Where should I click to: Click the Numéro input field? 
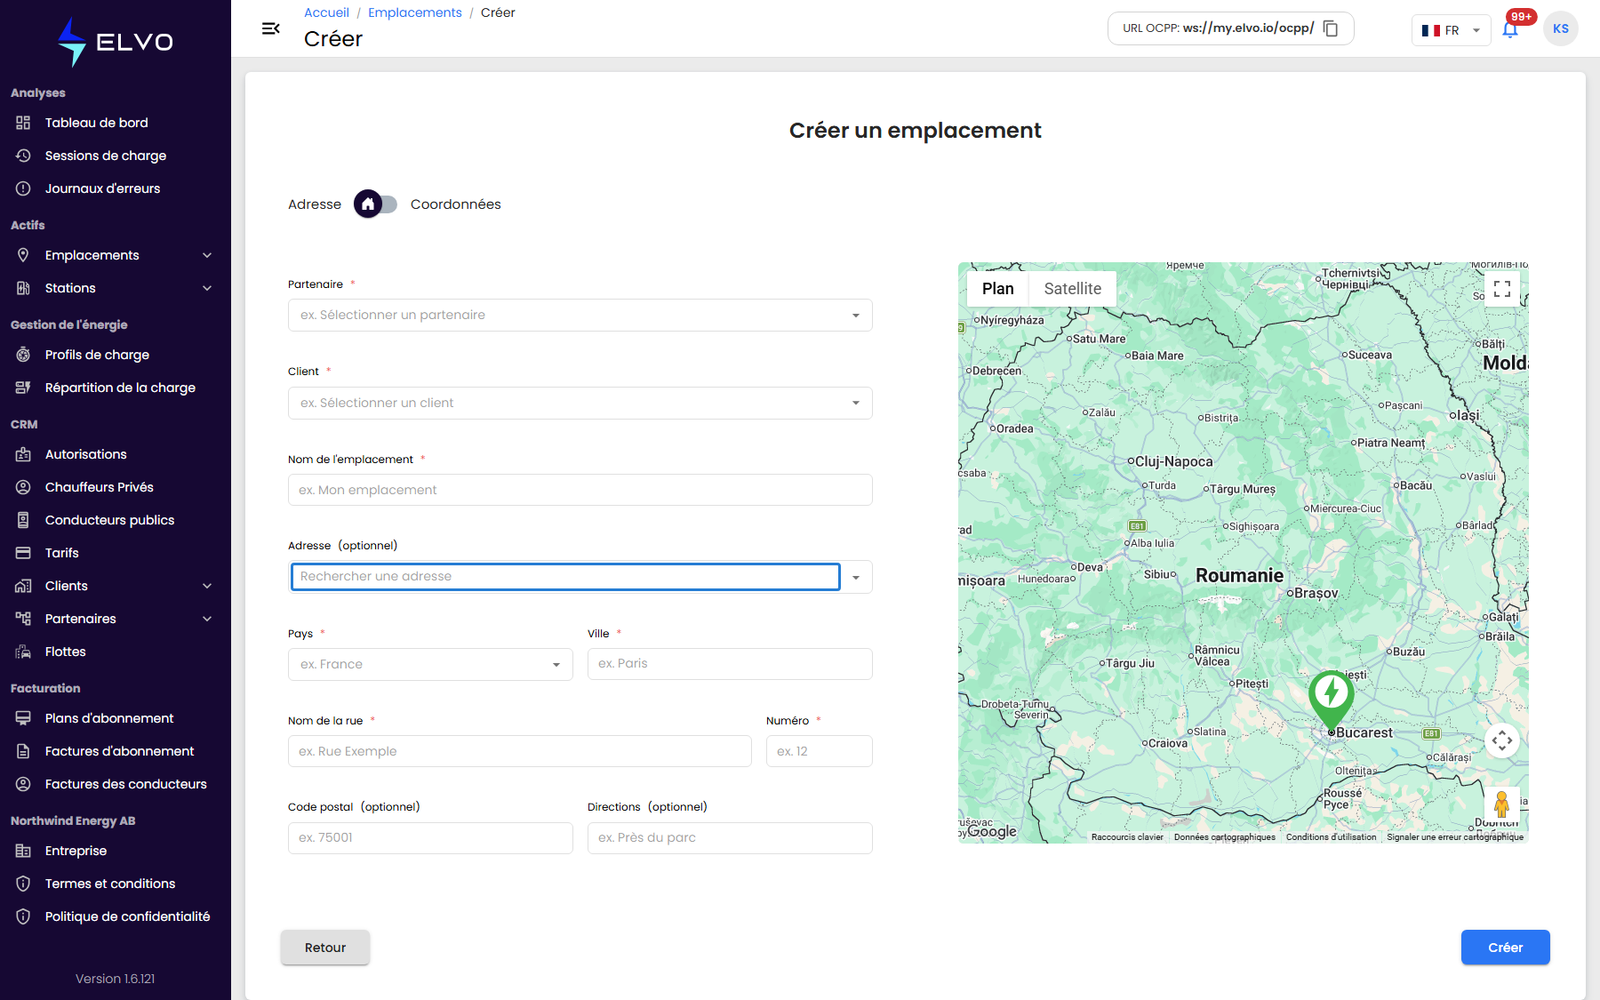[x=819, y=751]
